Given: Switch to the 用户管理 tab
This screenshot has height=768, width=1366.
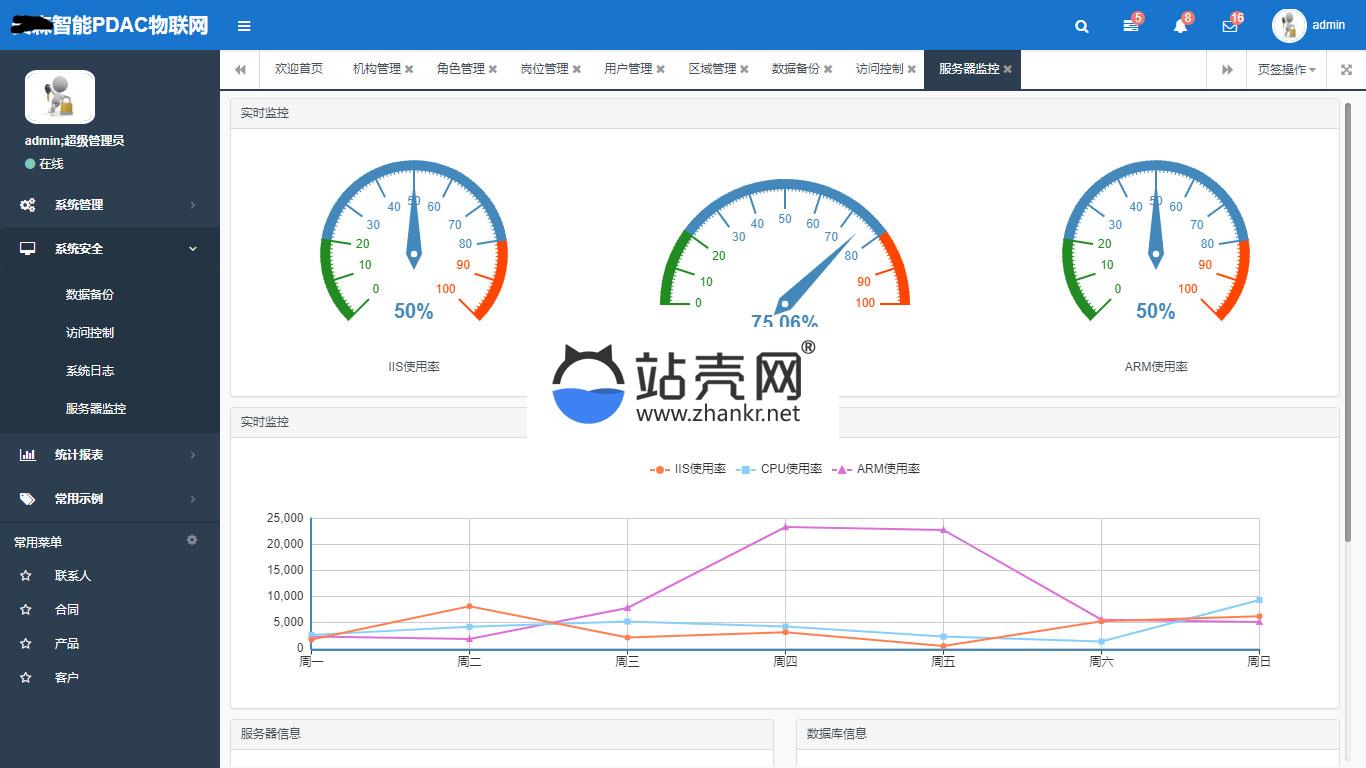Looking at the screenshot, I should coord(627,69).
